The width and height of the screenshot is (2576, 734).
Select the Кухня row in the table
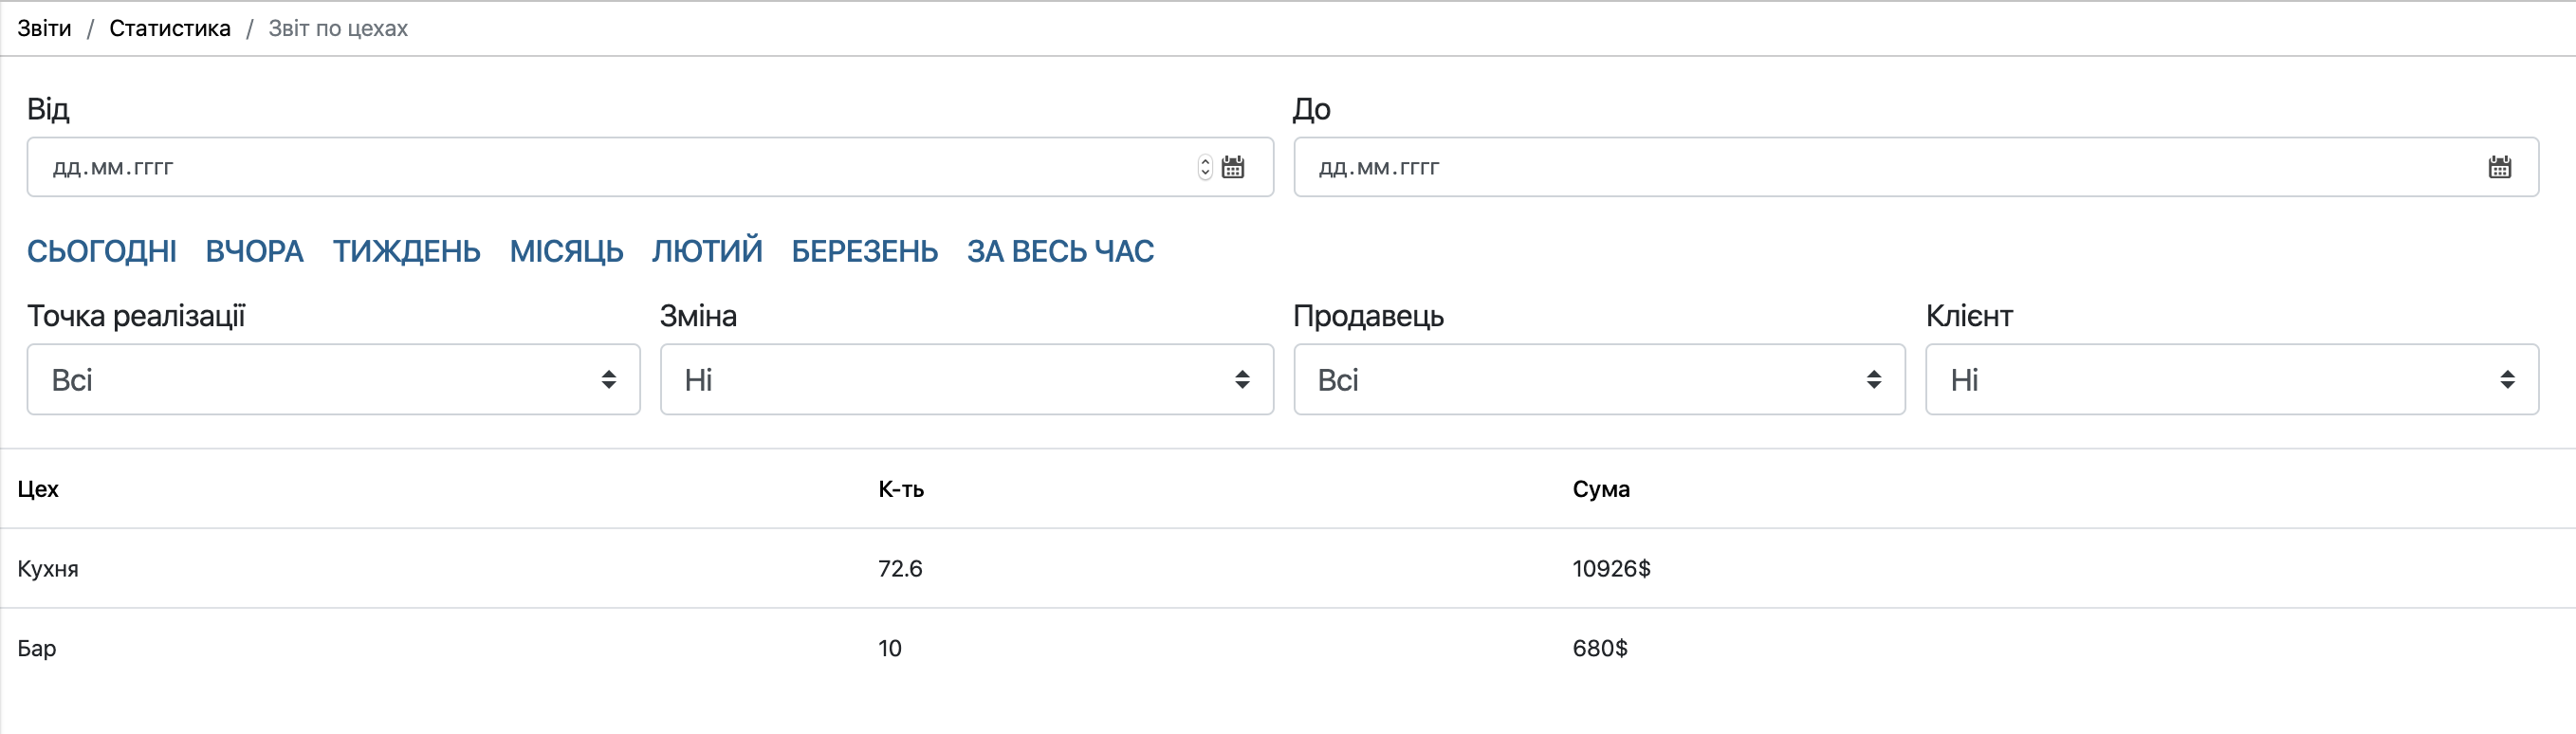48,568
